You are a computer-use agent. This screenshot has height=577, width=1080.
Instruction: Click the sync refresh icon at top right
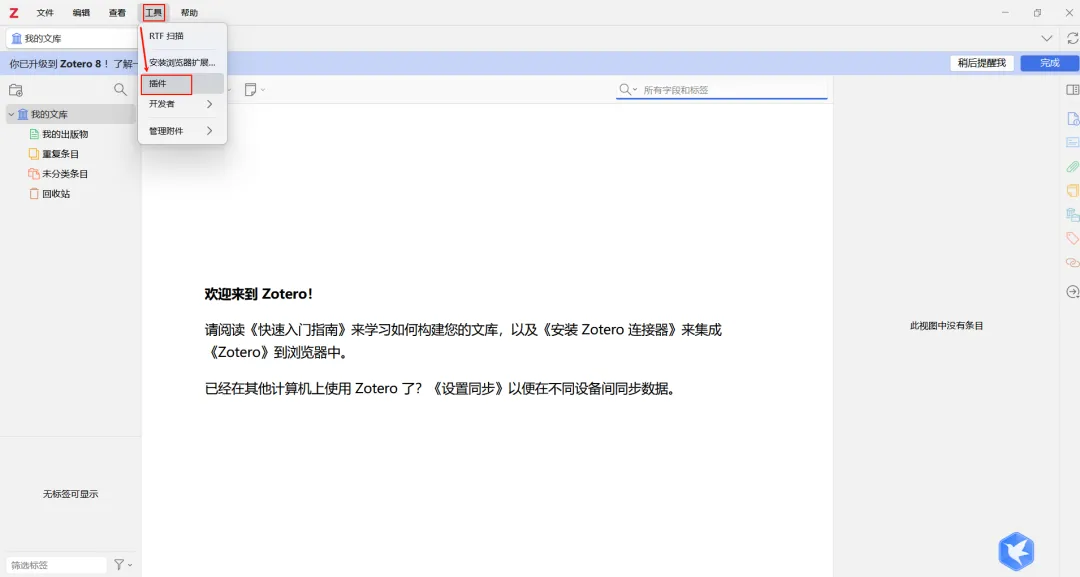point(1072,39)
